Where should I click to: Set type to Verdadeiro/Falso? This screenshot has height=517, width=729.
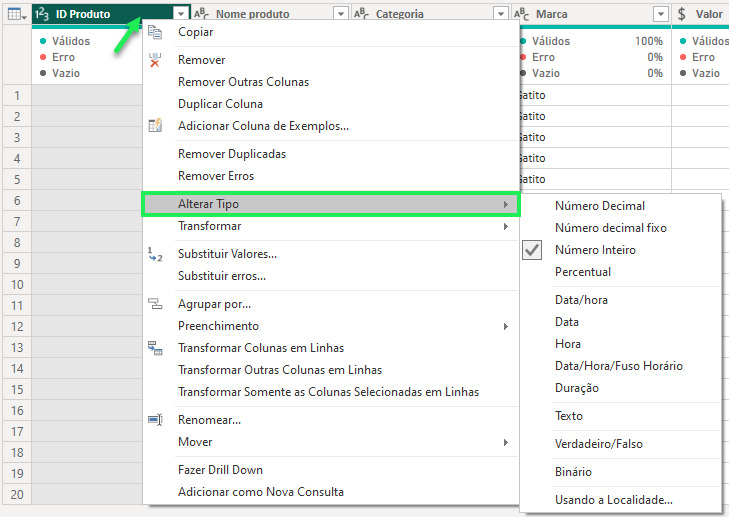(599, 444)
